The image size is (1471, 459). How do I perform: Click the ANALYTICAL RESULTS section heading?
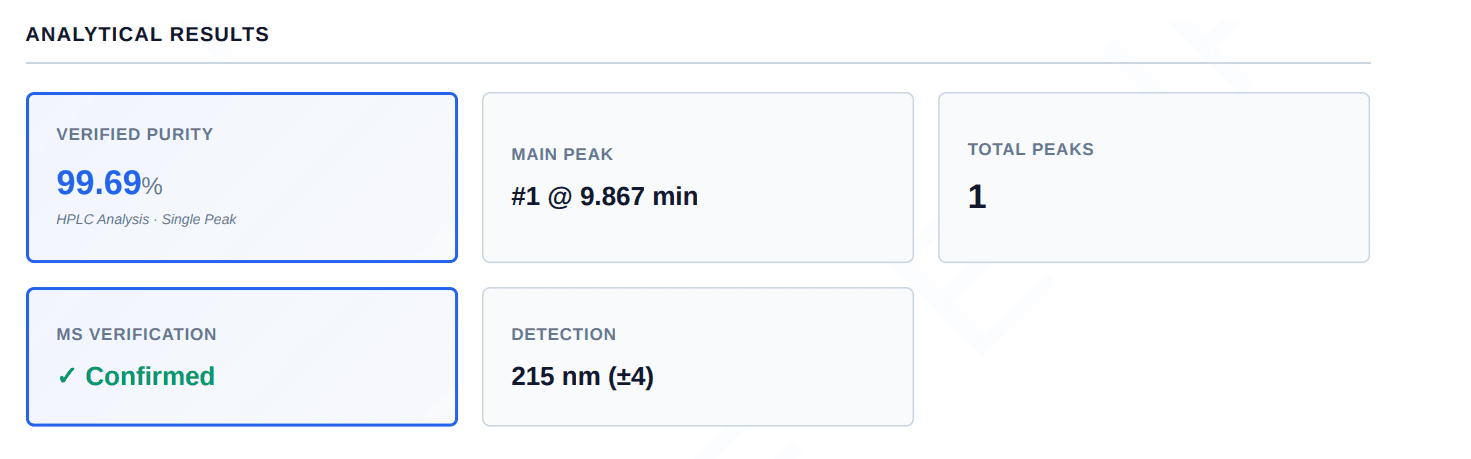point(148,34)
